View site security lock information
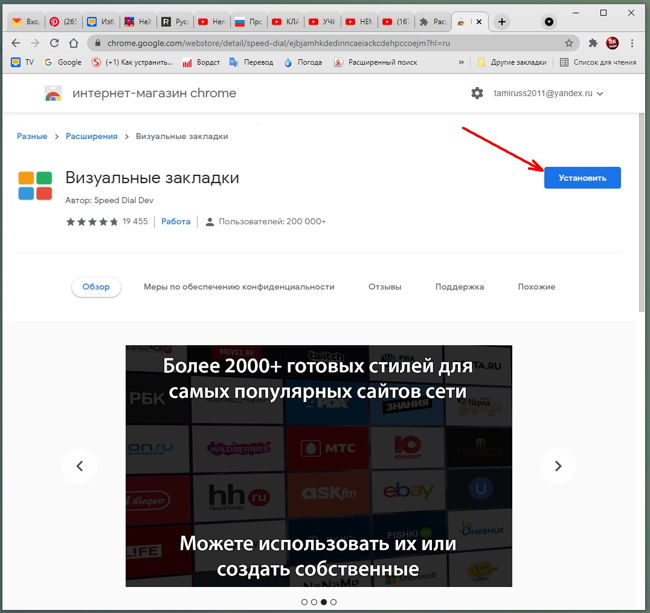 (98, 43)
